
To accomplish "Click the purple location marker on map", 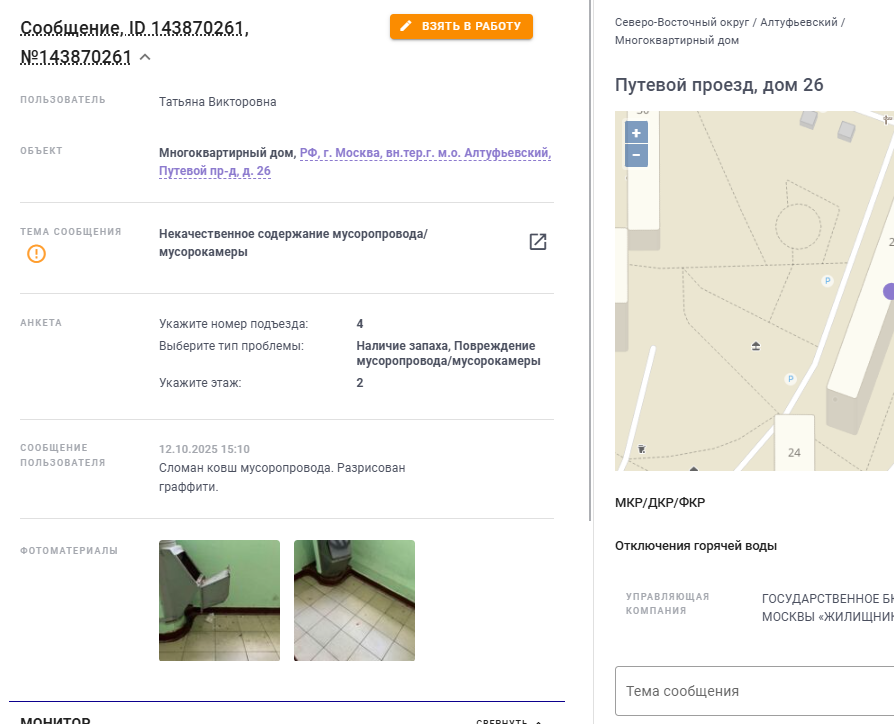I will point(889,291).
